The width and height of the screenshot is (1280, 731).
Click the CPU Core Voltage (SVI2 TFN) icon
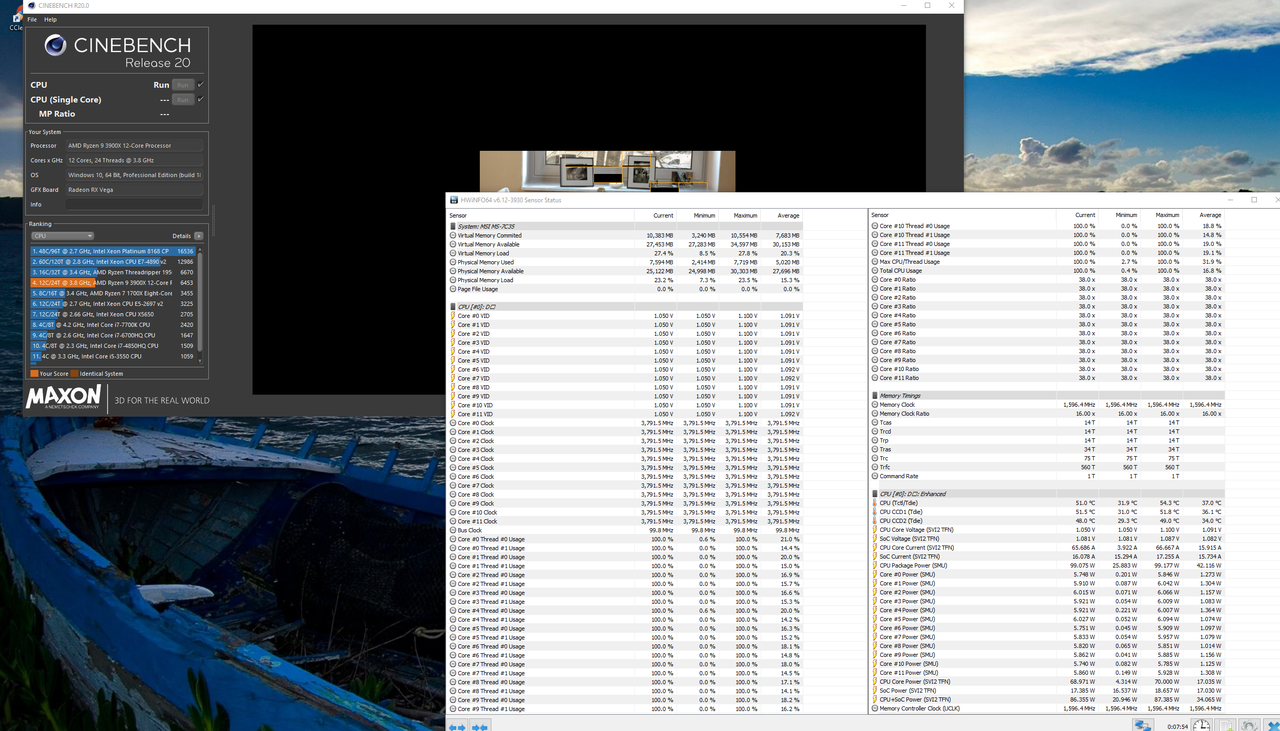[875, 530]
